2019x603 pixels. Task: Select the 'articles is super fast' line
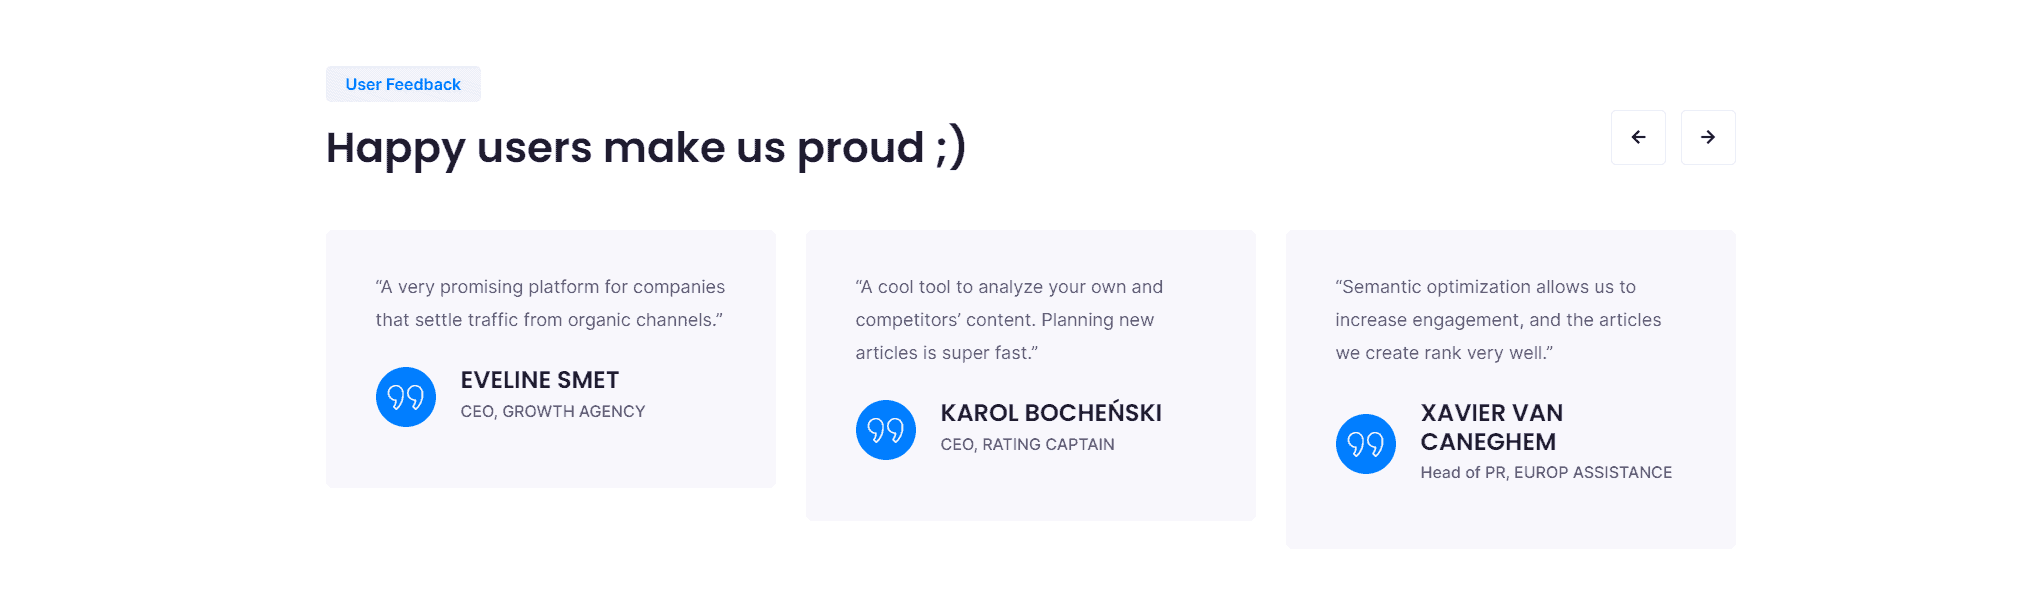pyautogui.click(x=947, y=353)
